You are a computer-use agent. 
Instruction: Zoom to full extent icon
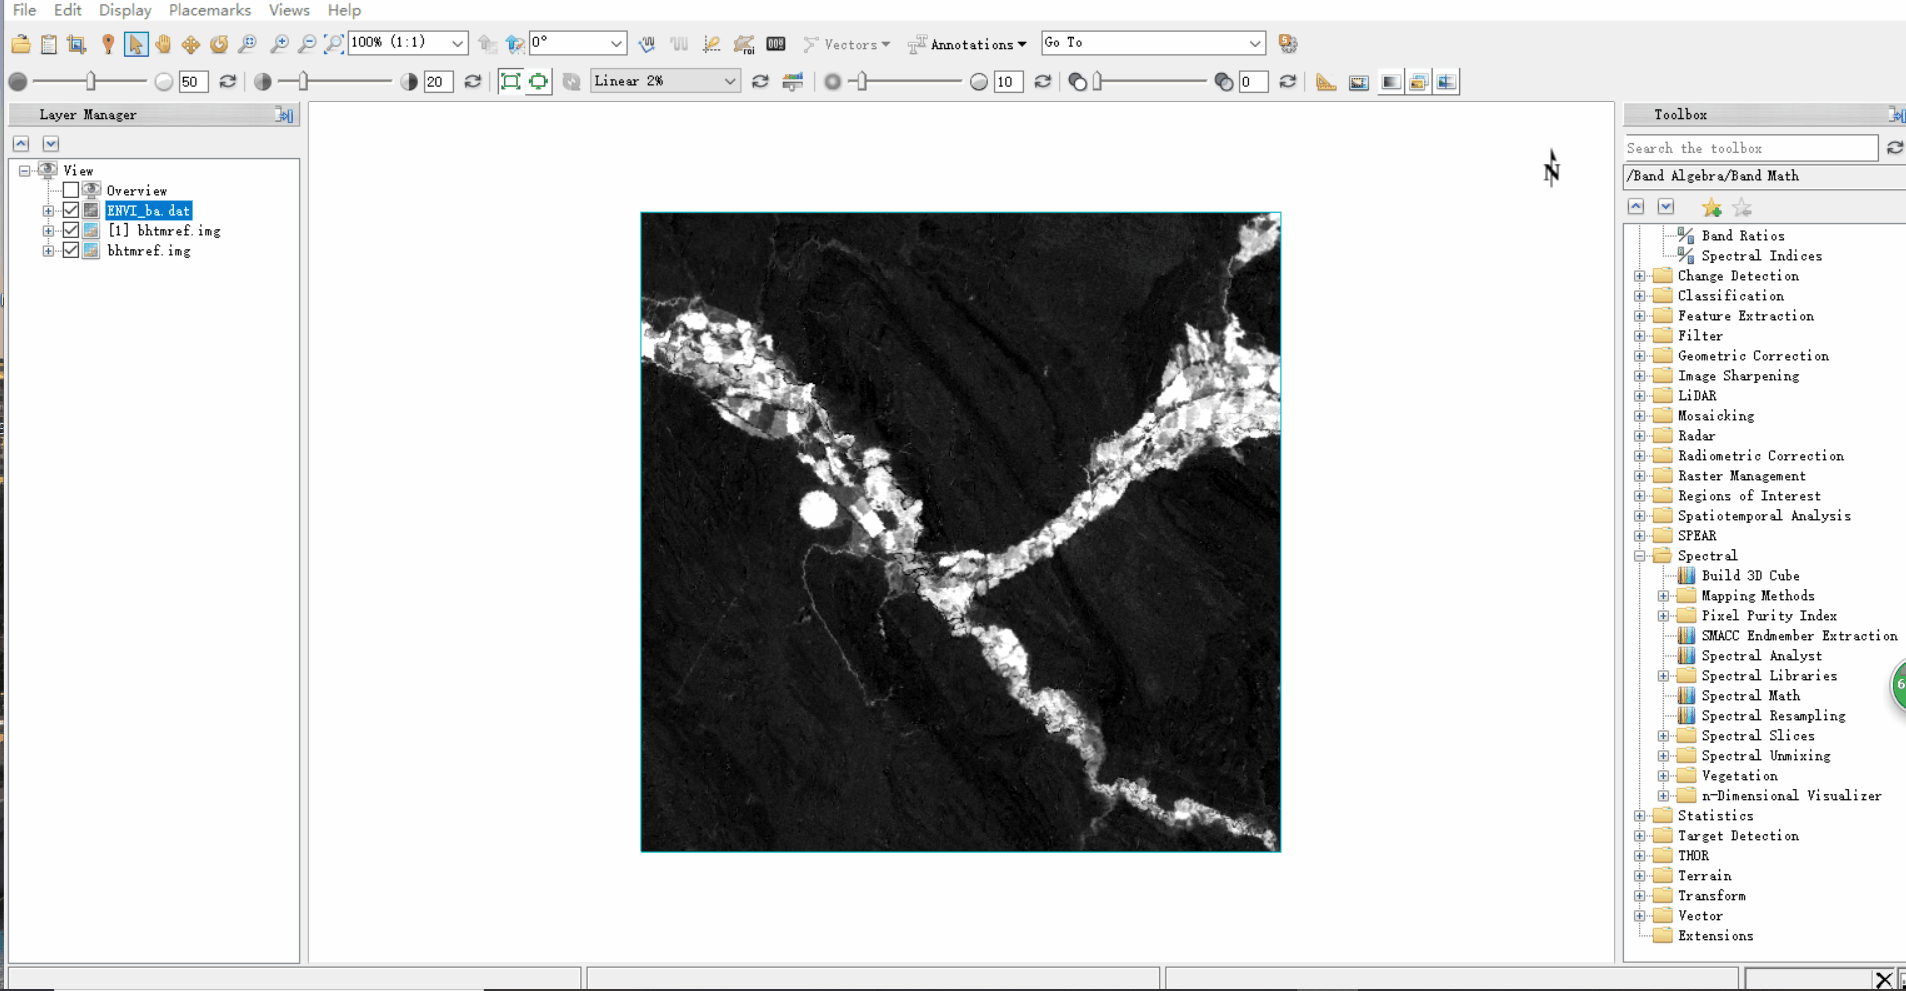[x=334, y=44]
